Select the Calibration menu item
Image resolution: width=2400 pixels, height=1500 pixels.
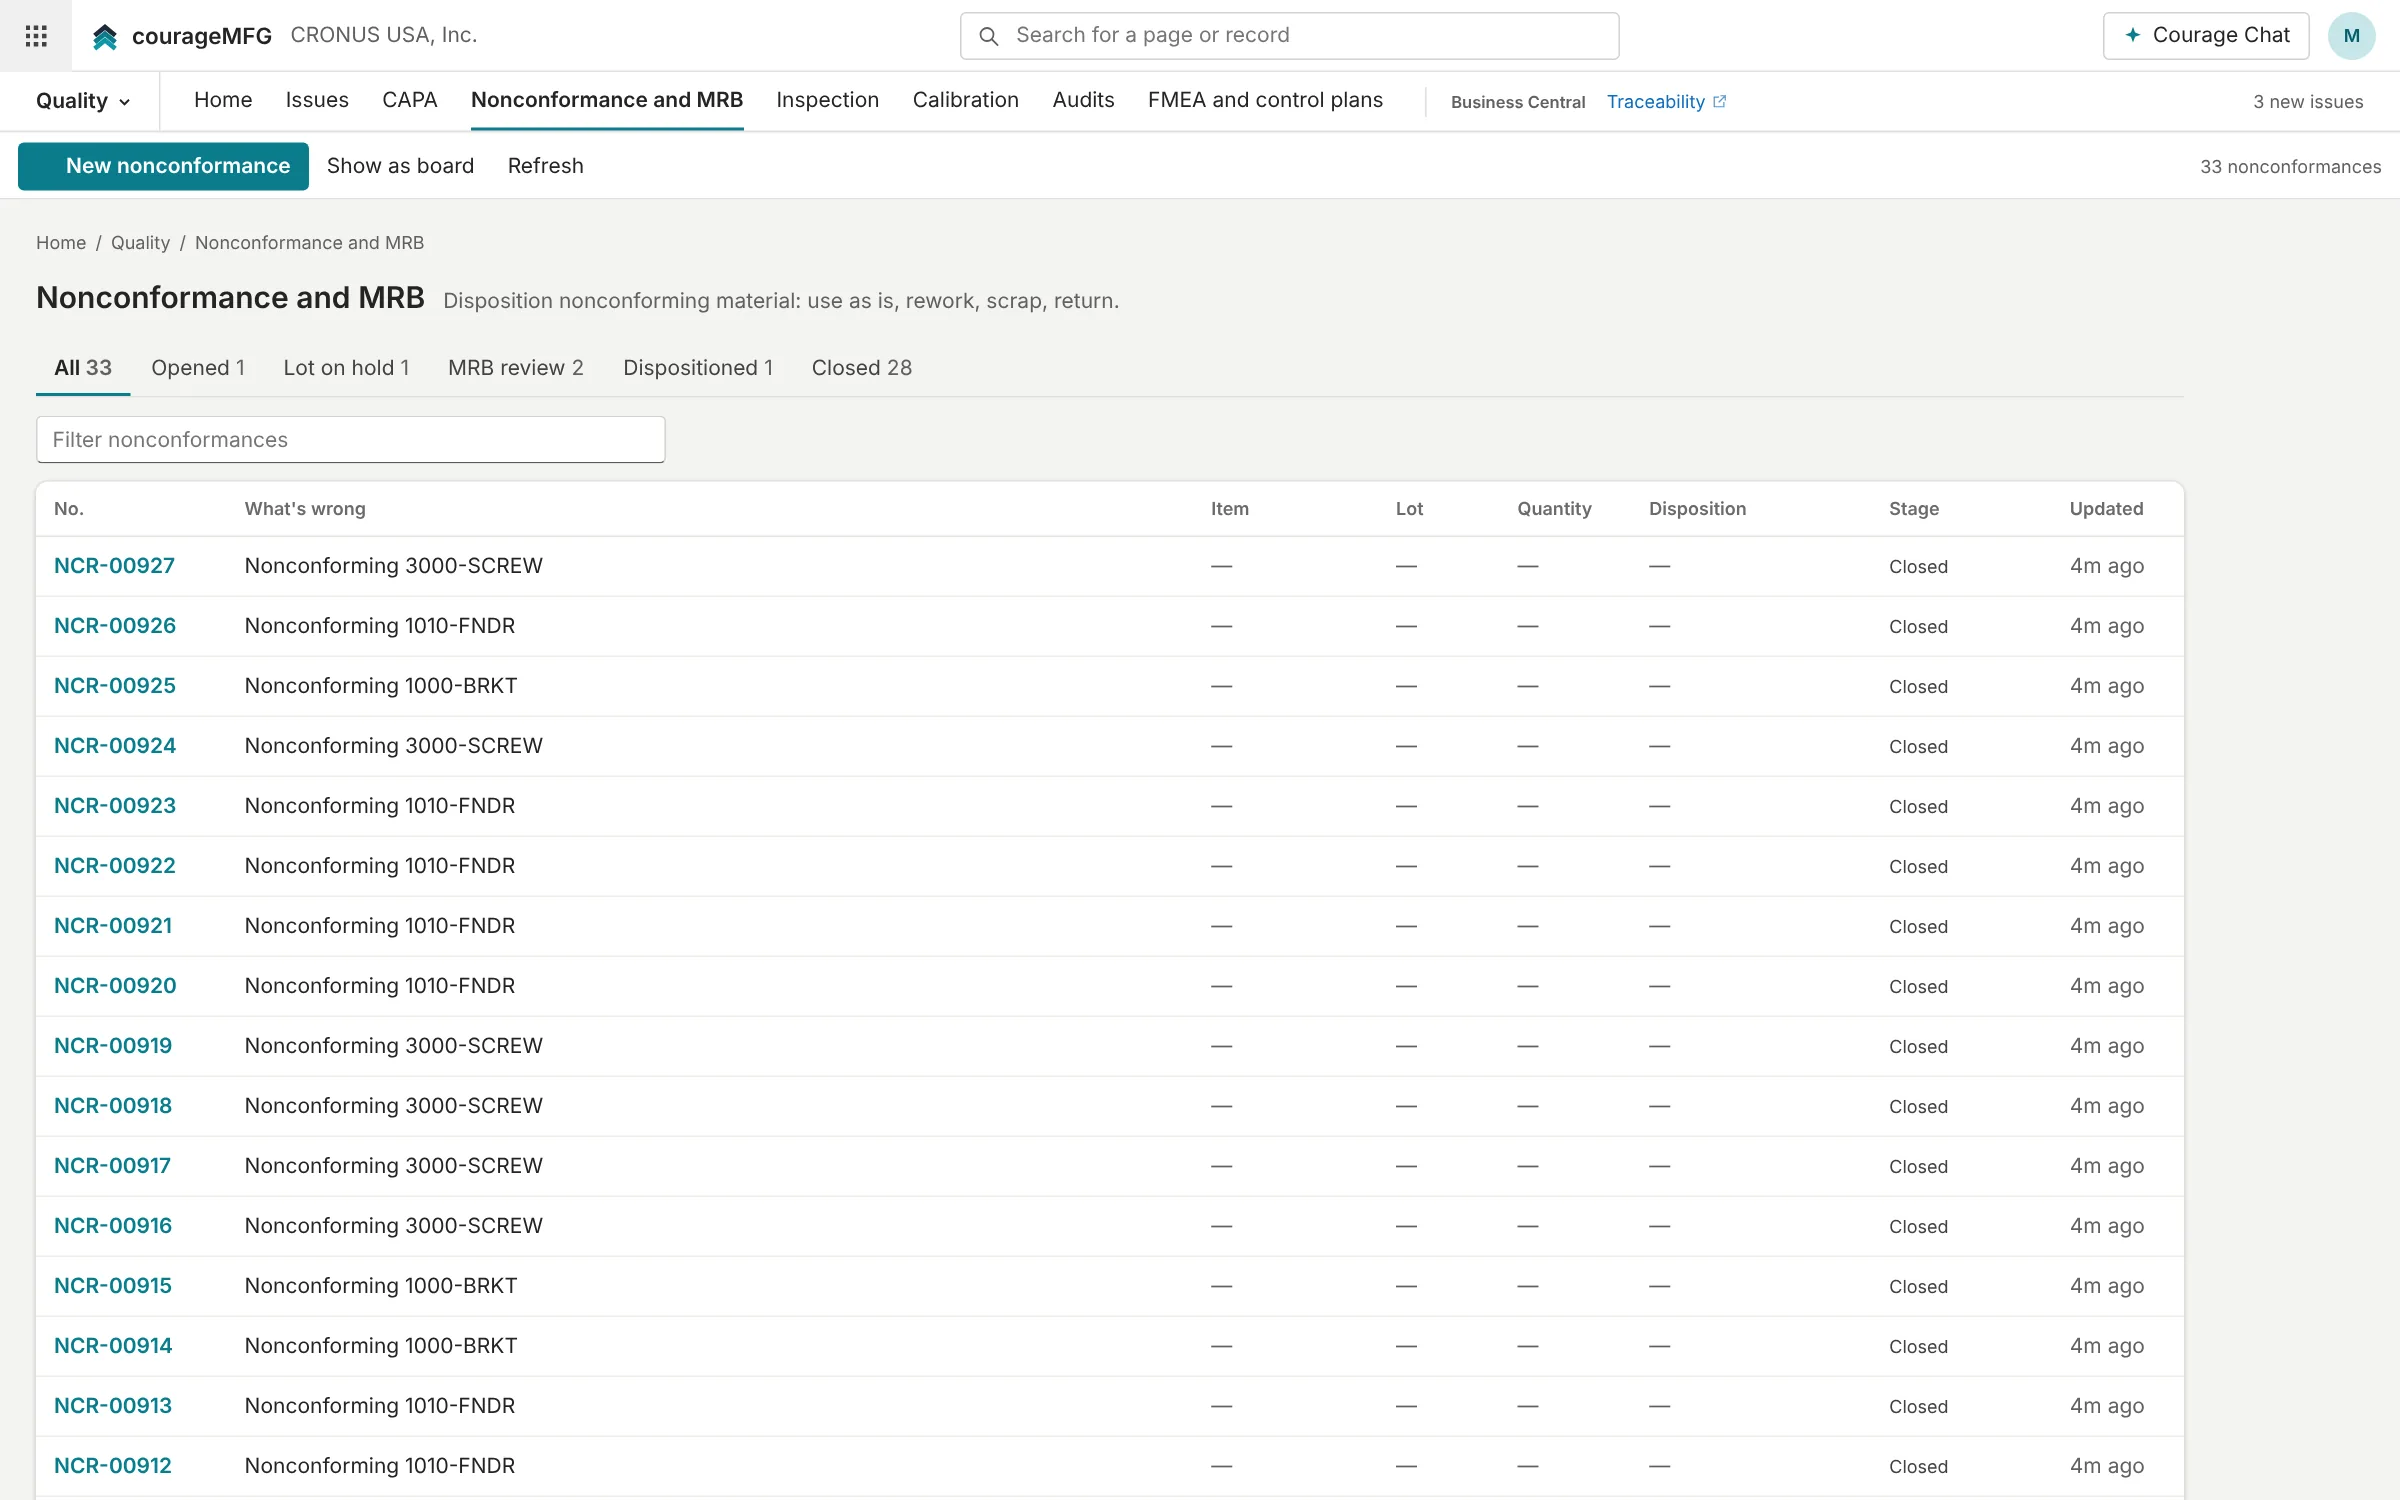point(965,100)
